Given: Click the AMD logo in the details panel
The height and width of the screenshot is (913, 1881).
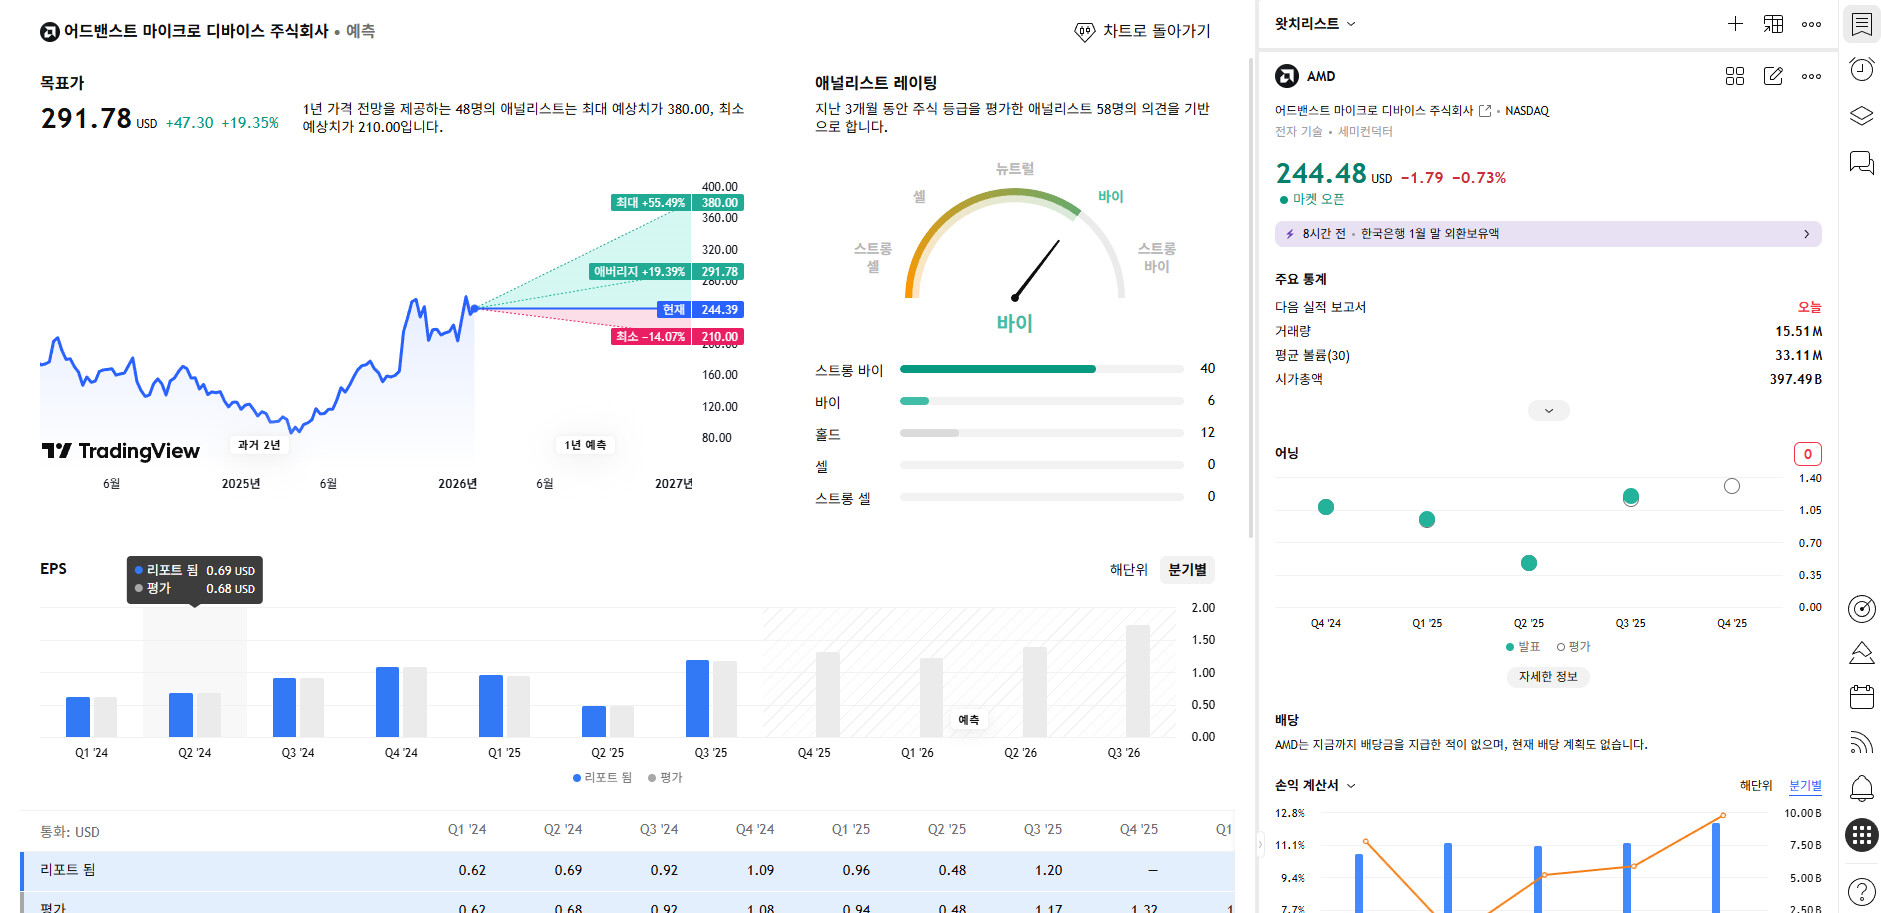Looking at the screenshot, I should tap(1287, 76).
